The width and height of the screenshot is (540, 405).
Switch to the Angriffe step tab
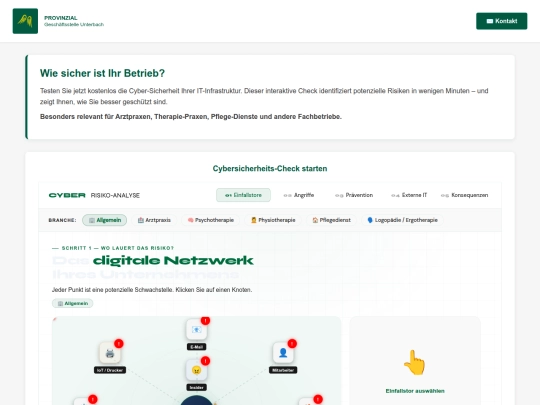click(299, 195)
